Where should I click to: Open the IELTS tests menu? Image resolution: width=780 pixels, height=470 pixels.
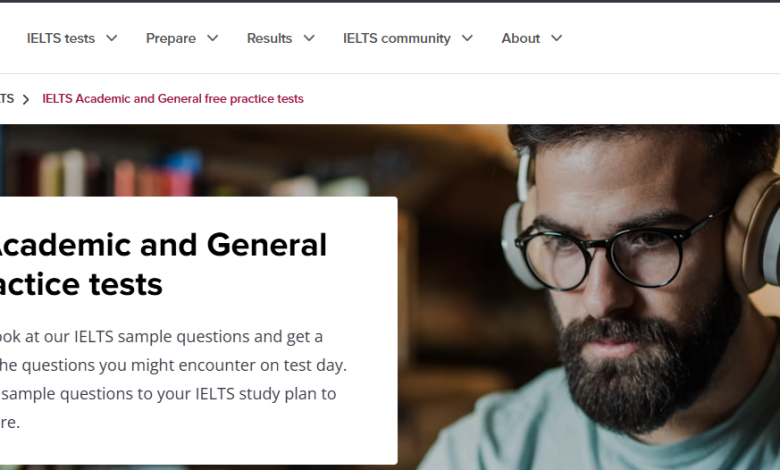60,38
